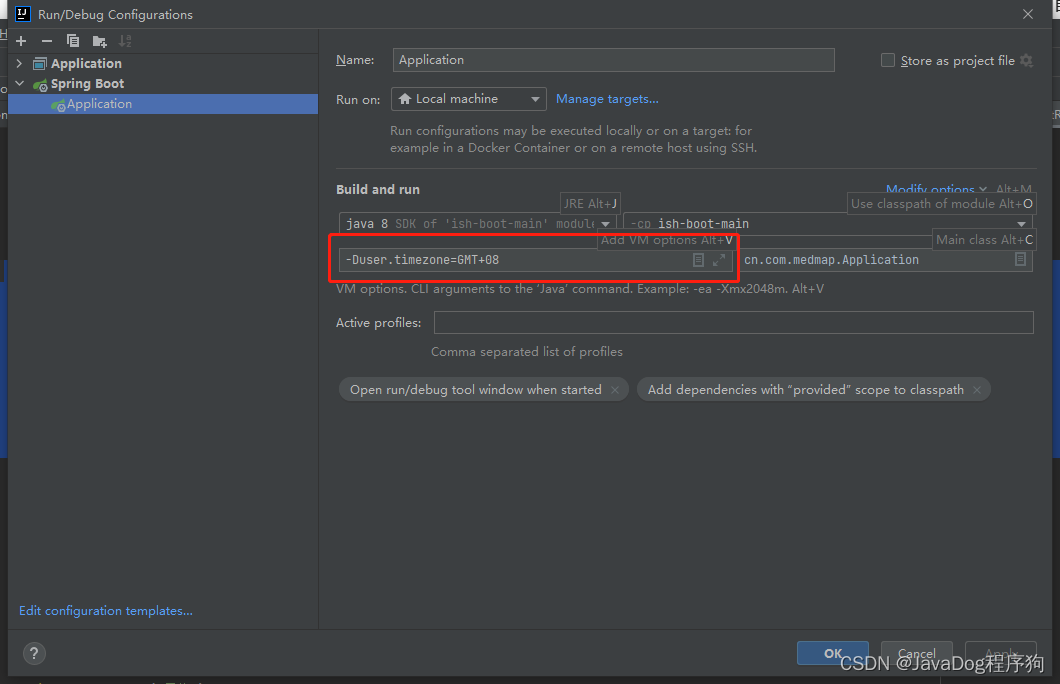Add a new run configuration
The width and height of the screenshot is (1060, 684).
(21, 41)
